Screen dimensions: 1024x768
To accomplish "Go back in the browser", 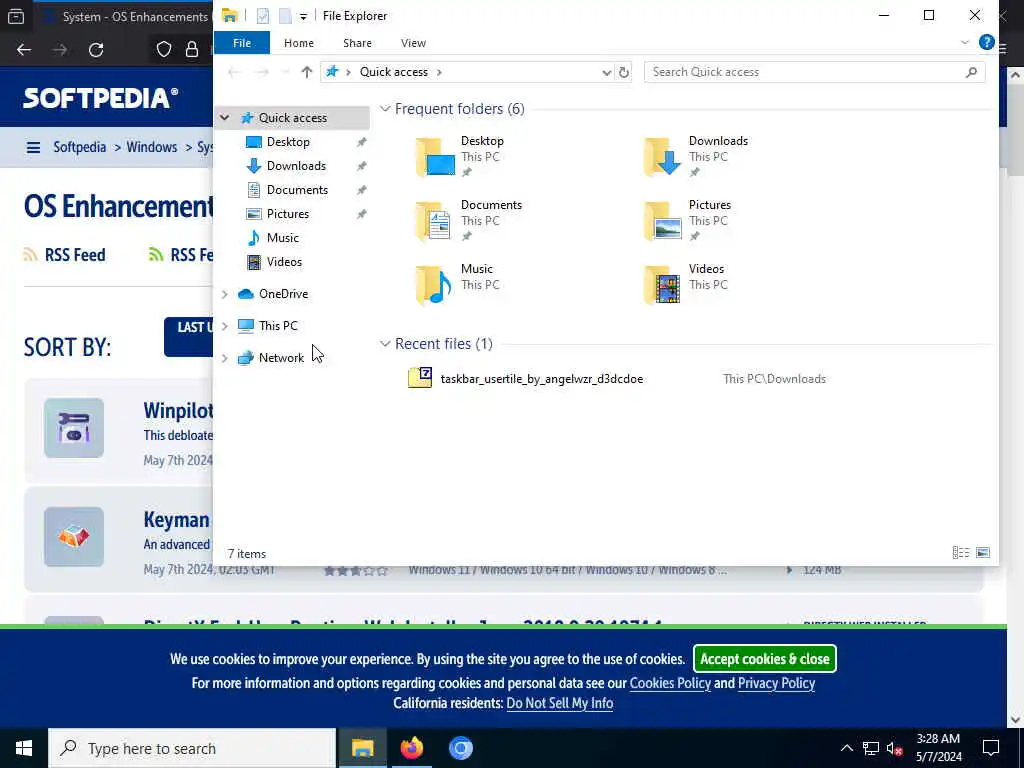I will point(24,50).
